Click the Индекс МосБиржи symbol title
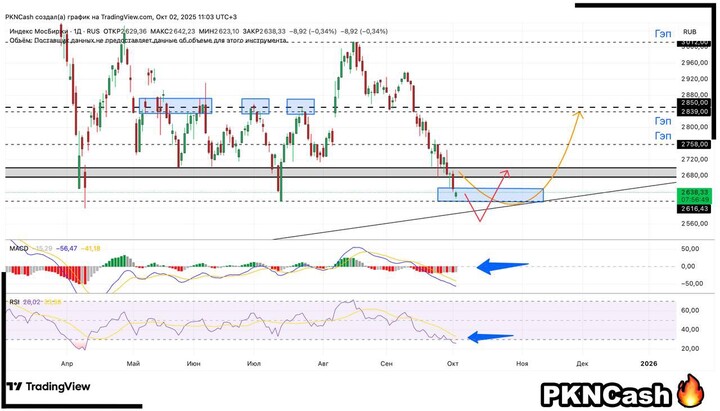 point(46,31)
